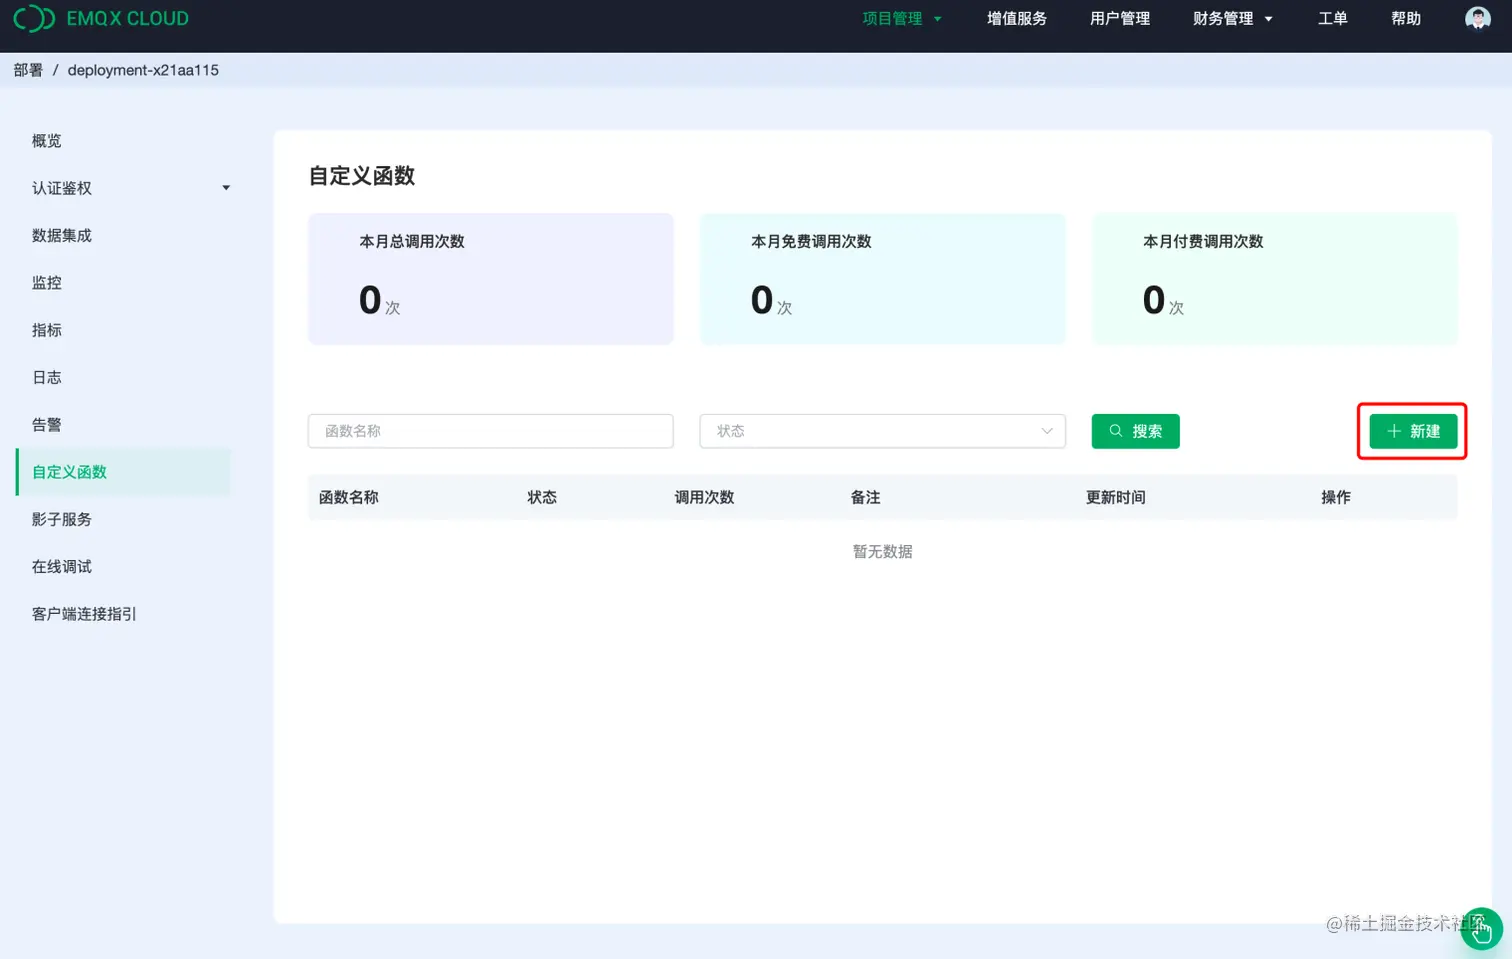1512x959 pixels.
Task: Open 用户管理 from the navigation bar
Action: click(1119, 18)
